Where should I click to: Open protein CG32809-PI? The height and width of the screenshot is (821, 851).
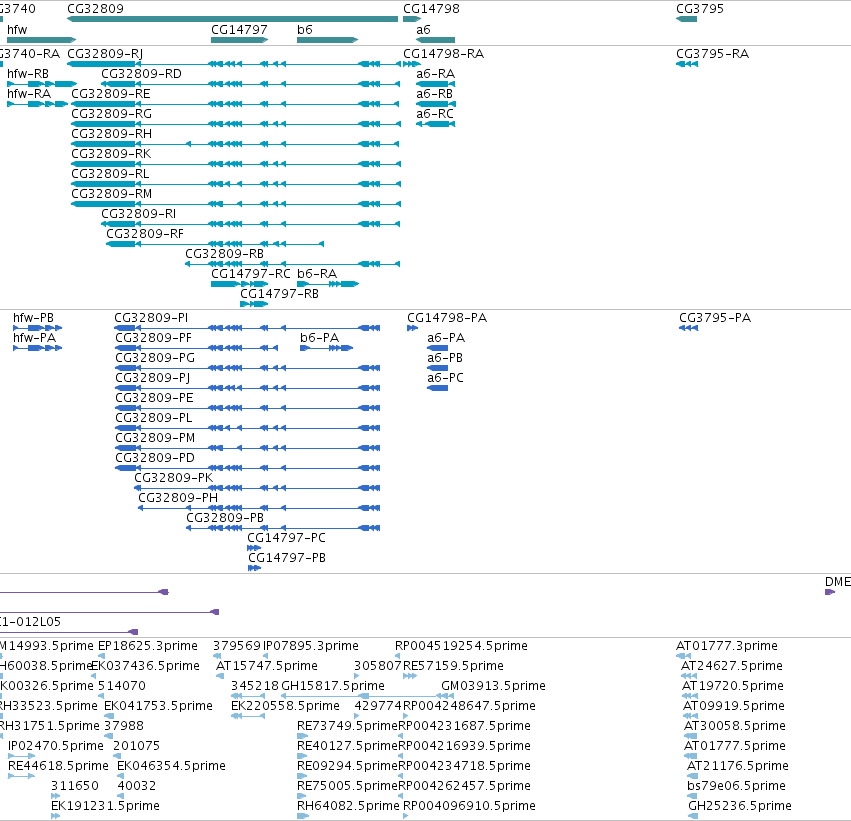pyautogui.click(x=247, y=328)
